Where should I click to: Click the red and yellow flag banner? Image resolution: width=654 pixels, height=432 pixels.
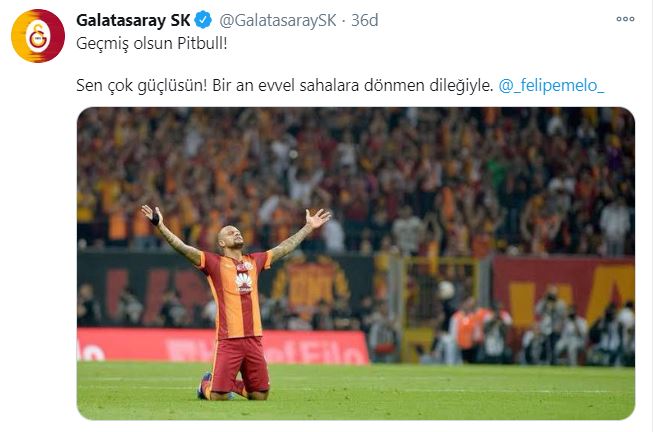click(563, 292)
